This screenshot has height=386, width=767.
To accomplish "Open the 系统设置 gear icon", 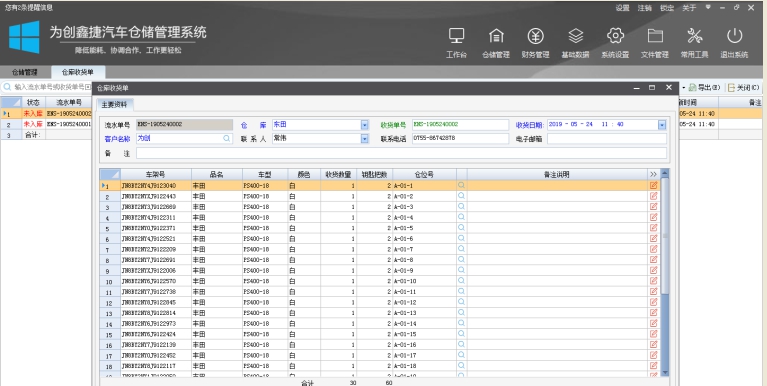I will point(615,43).
